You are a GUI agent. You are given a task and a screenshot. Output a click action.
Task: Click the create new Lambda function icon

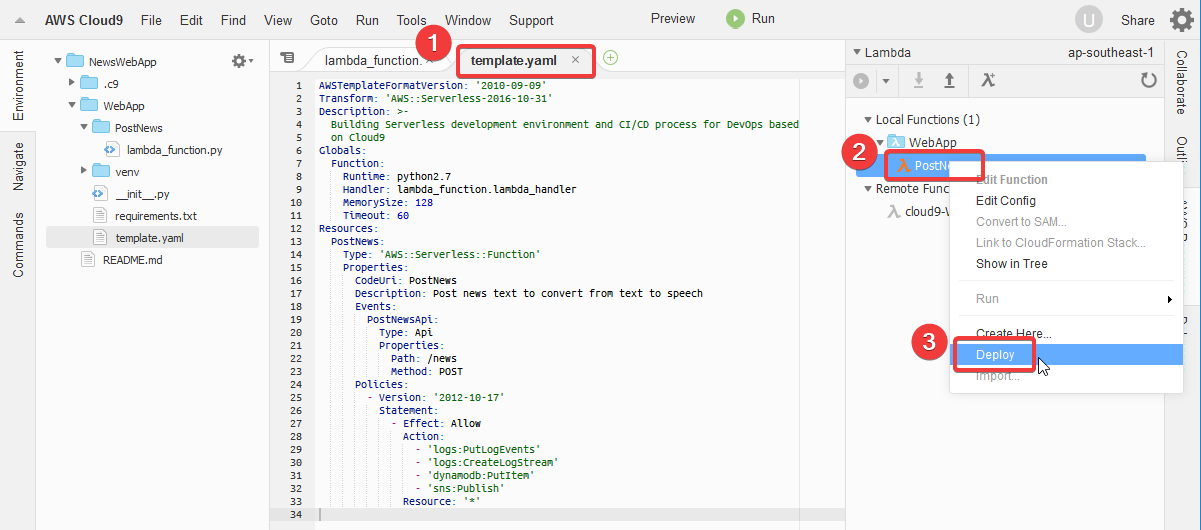988,80
